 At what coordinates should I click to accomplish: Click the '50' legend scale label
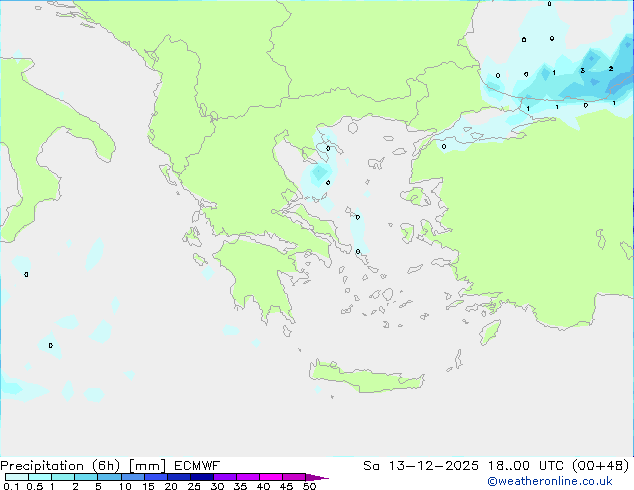[x=309, y=486]
